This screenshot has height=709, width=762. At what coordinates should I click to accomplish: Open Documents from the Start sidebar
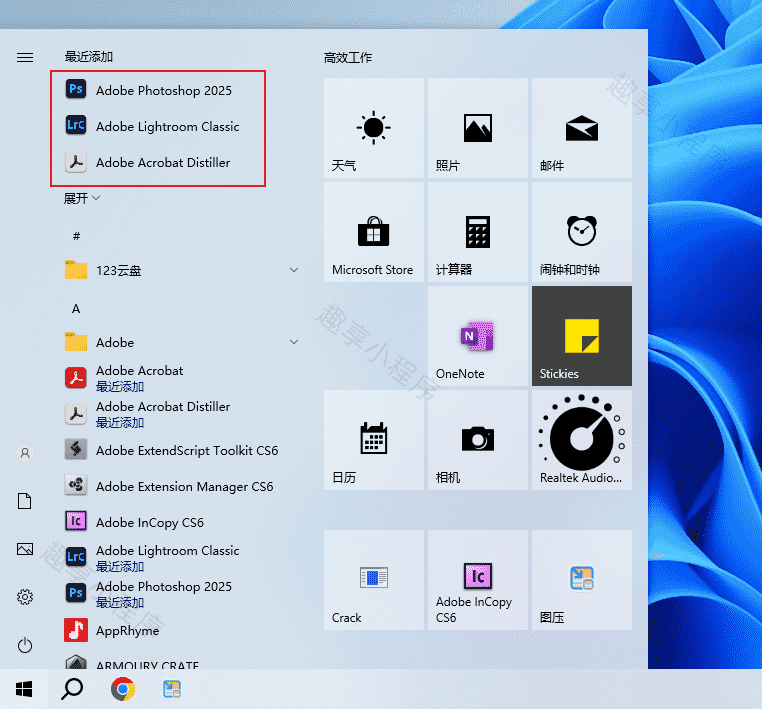point(25,501)
